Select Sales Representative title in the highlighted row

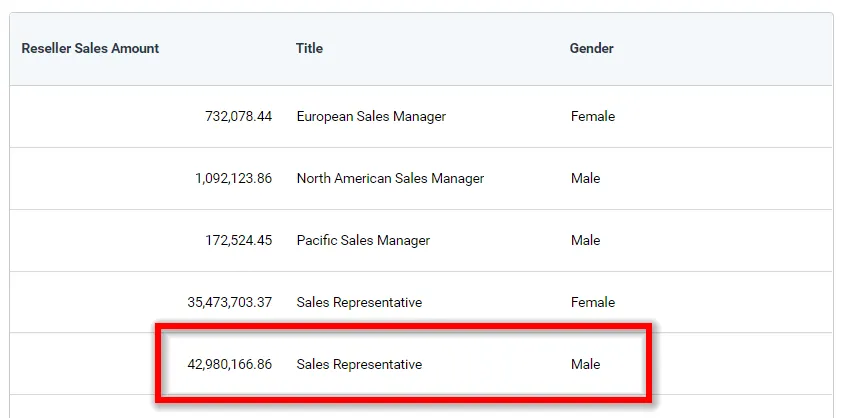click(x=359, y=364)
